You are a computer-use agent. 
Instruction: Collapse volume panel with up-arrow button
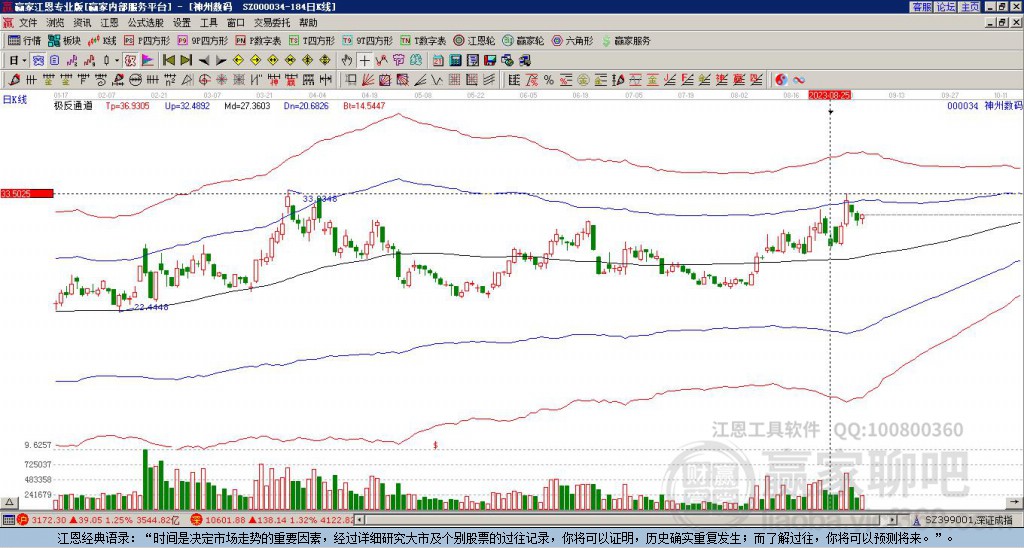click(x=9, y=502)
